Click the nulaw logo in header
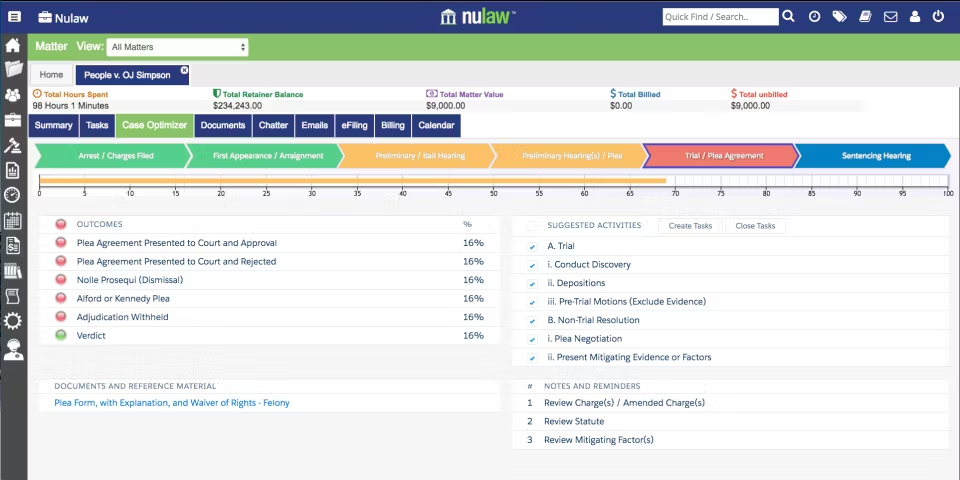This screenshot has height=480, width=960. tap(479, 17)
